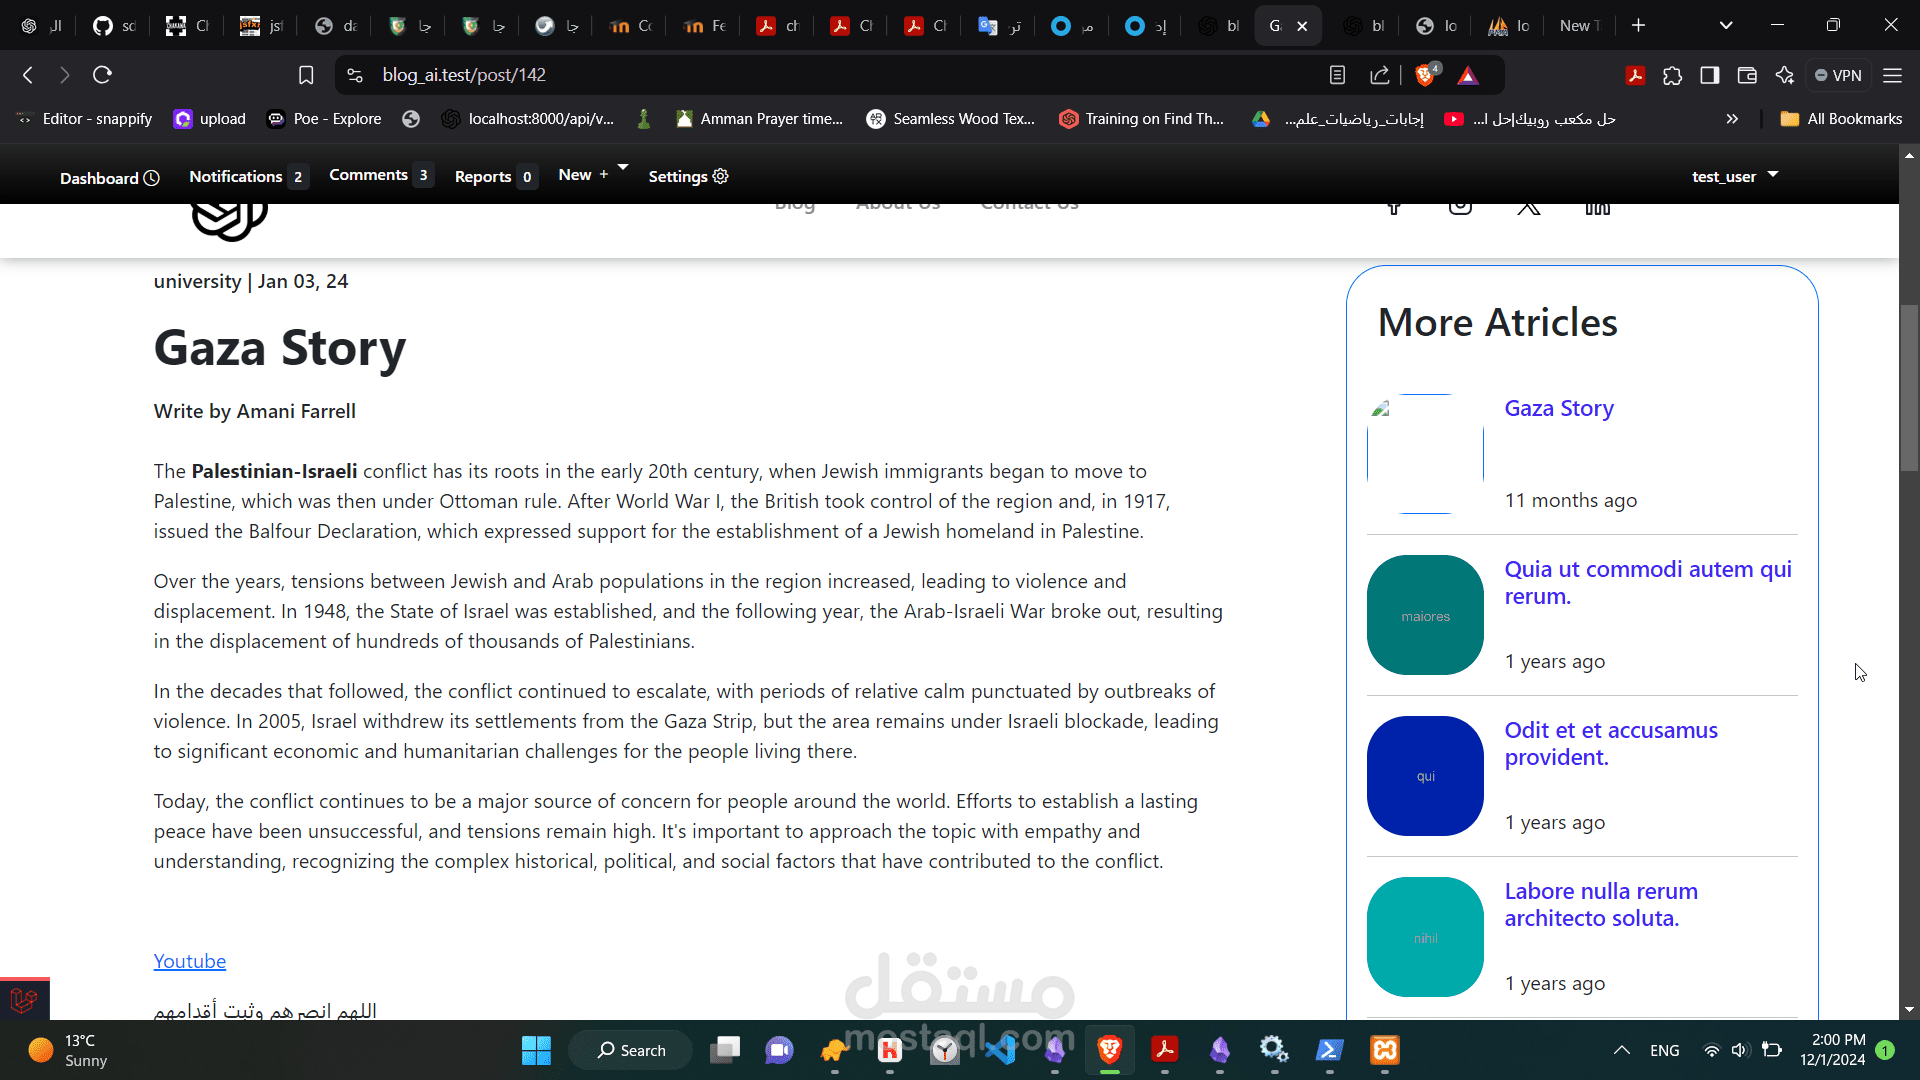1920x1080 pixels.
Task: Click the Windows Start button
Action: [536, 1050]
